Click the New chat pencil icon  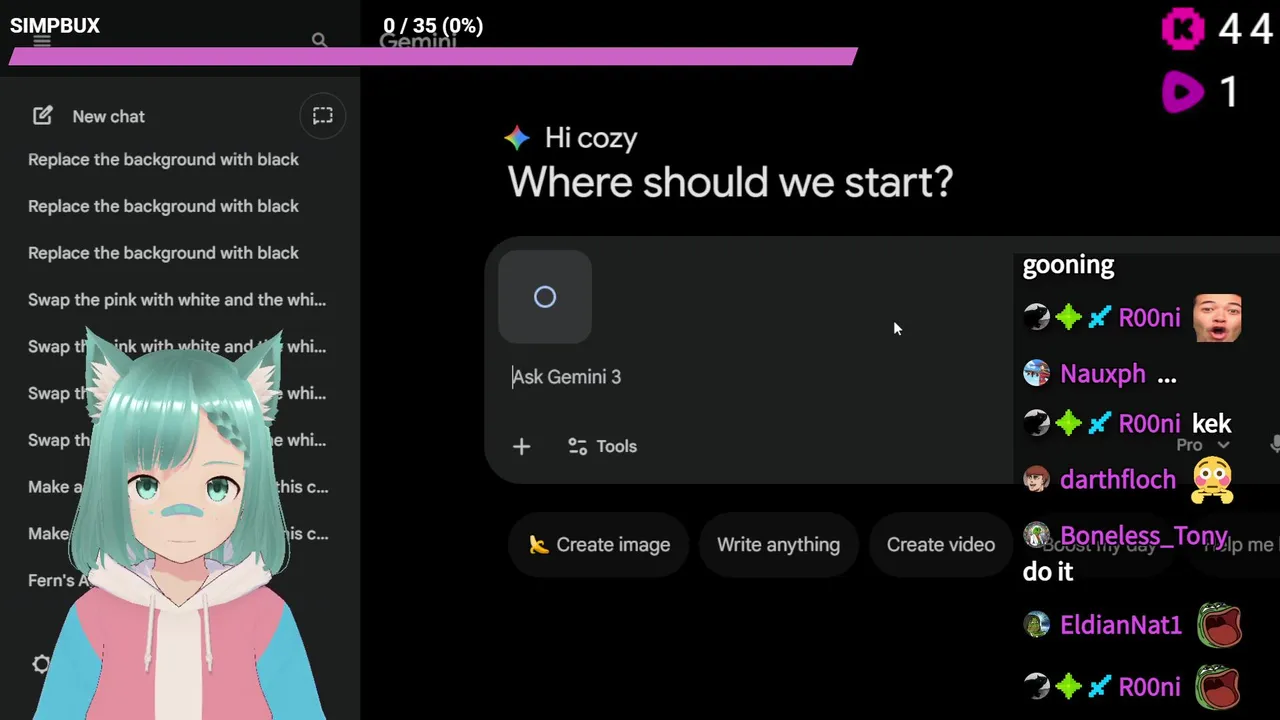point(42,116)
